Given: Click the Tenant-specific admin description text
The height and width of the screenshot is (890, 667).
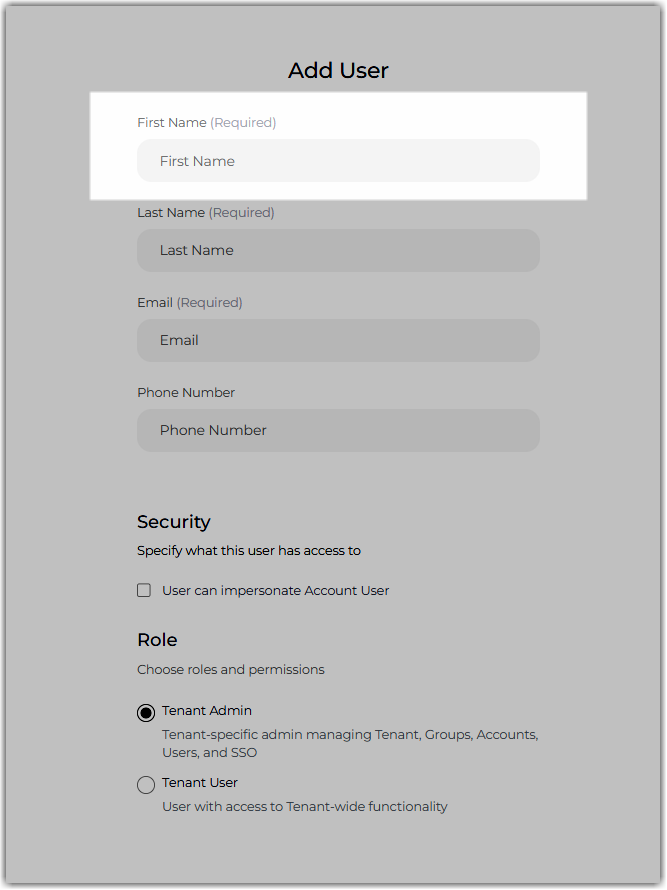Looking at the screenshot, I should (x=350, y=744).
